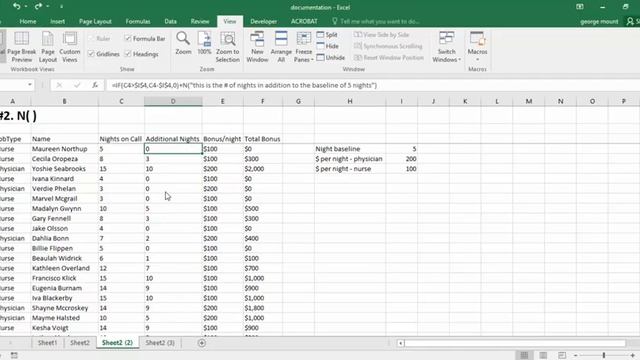Click Arrange All windows
Image resolution: width=640 pixels, height=360 pixels.
click(281, 47)
